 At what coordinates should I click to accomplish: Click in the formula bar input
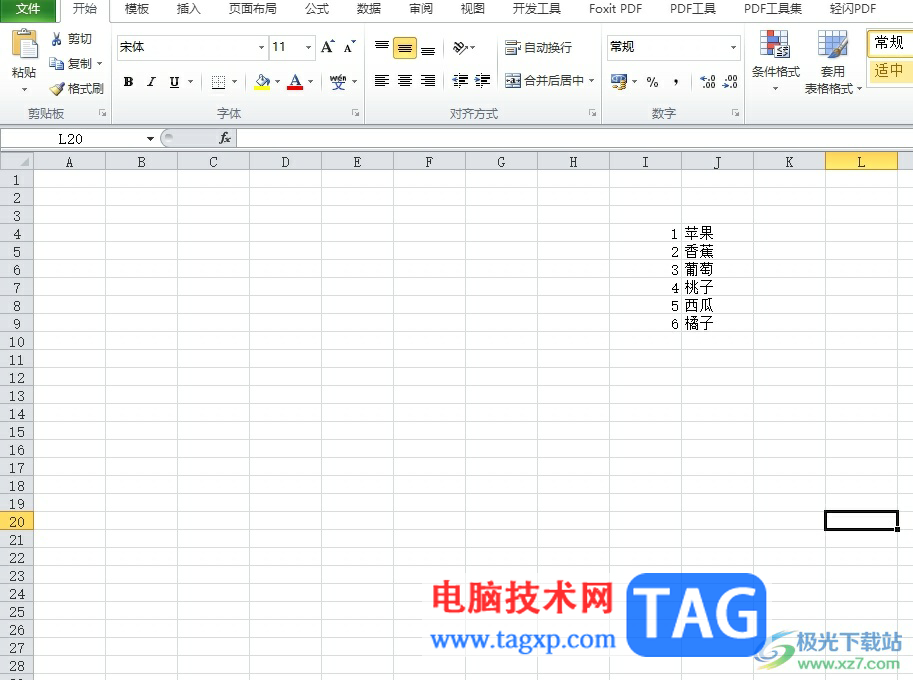tap(574, 139)
